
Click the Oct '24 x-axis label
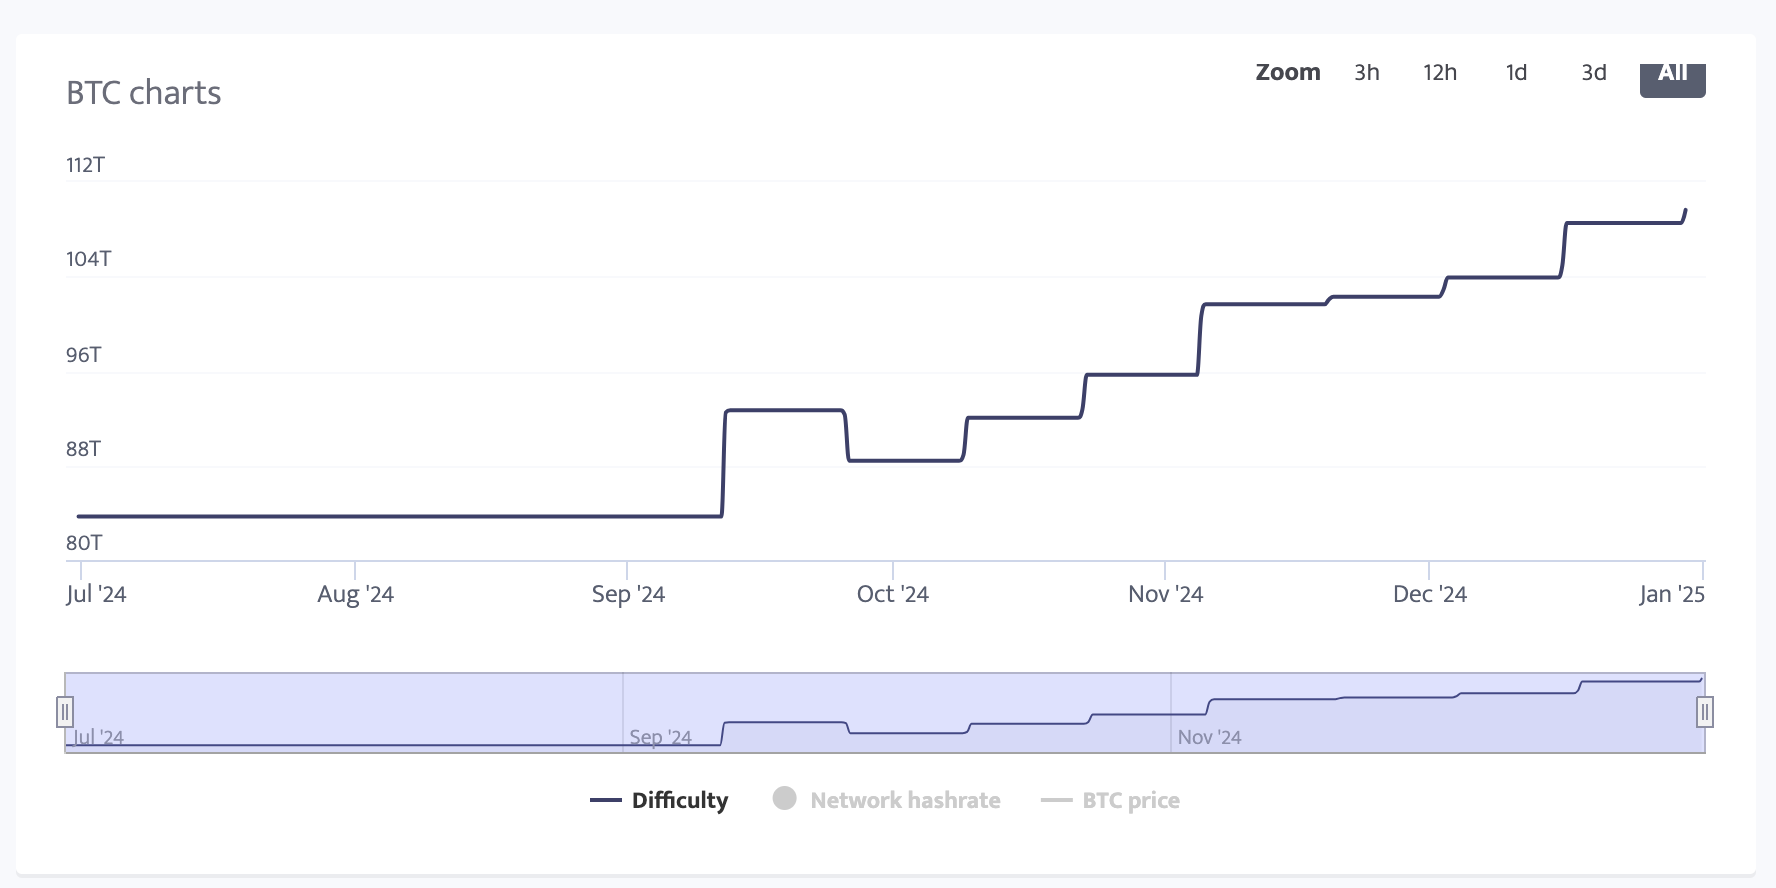click(892, 594)
